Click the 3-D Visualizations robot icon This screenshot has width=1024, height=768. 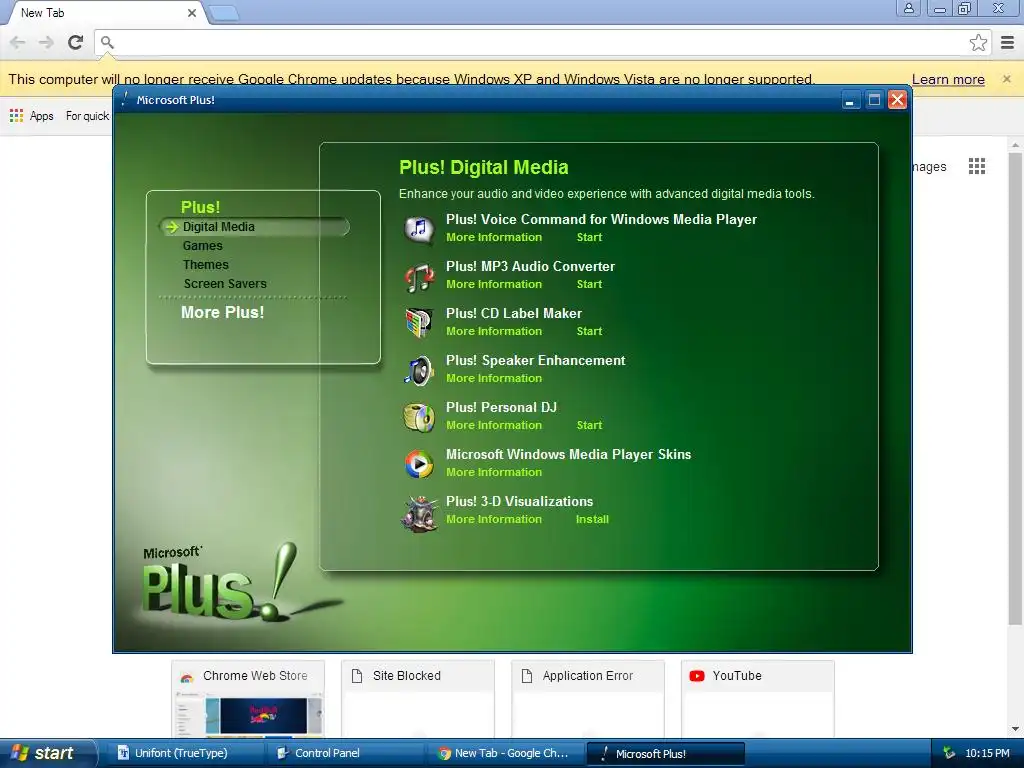tap(419, 513)
